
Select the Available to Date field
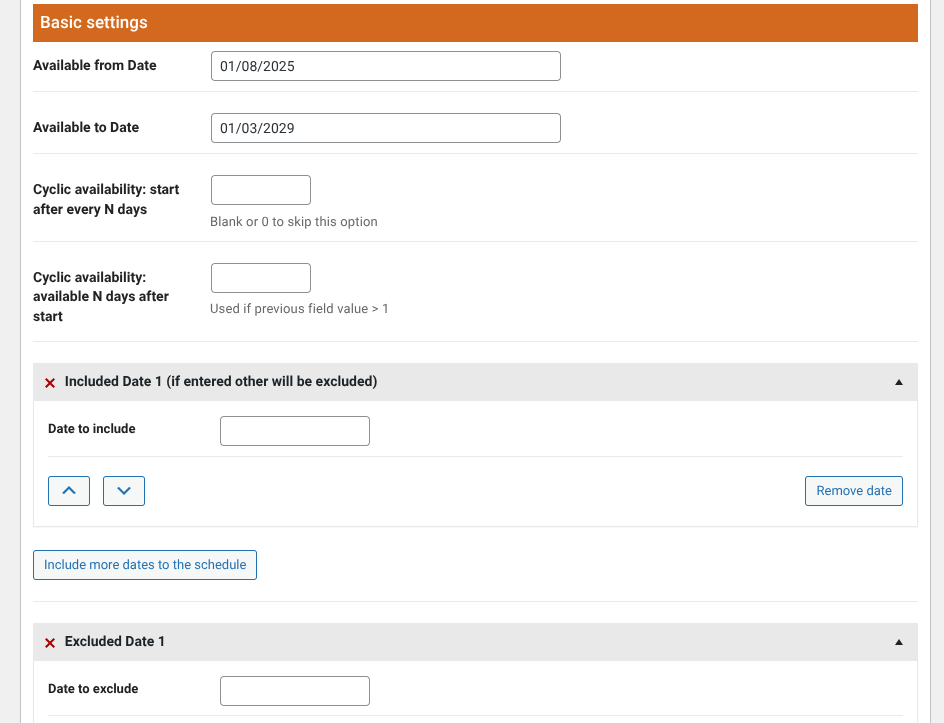click(385, 128)
